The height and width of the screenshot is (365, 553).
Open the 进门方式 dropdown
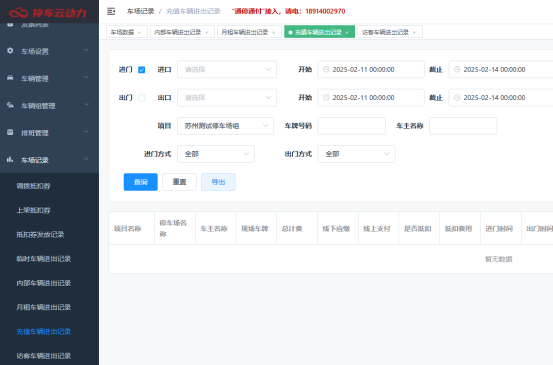click(x=216, y=154)
